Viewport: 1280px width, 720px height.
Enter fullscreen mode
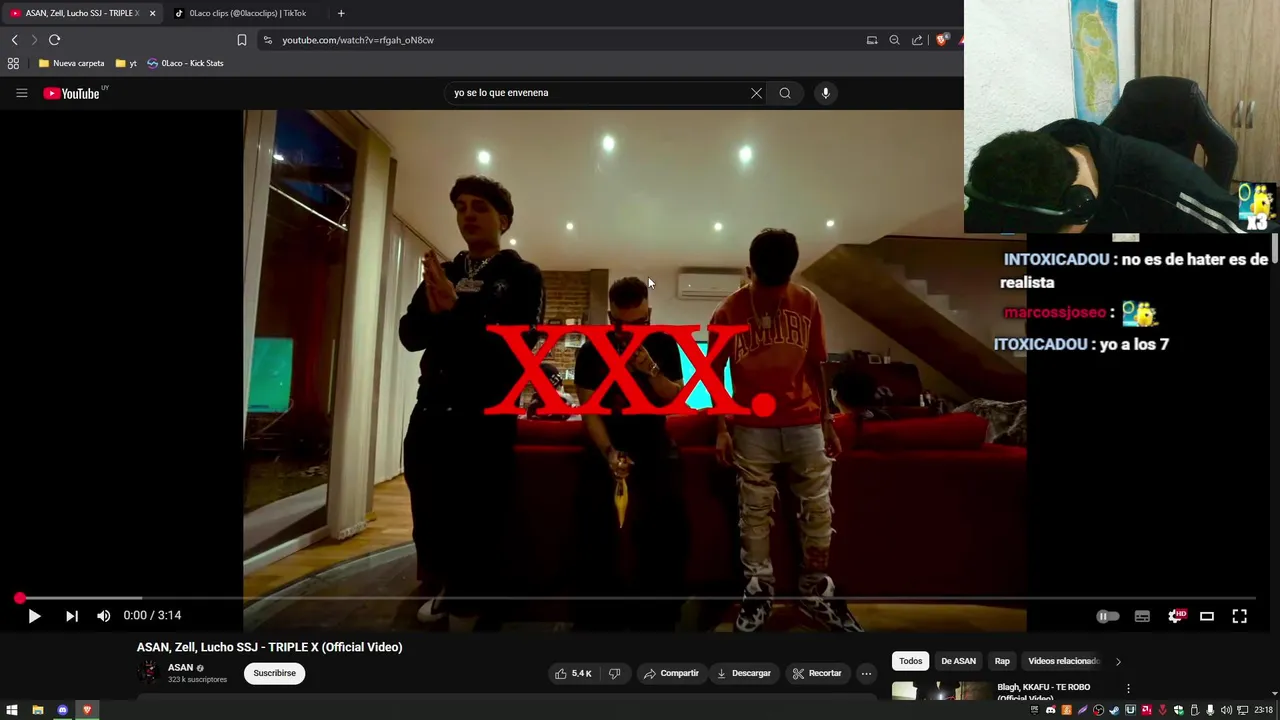point(1239,616)
